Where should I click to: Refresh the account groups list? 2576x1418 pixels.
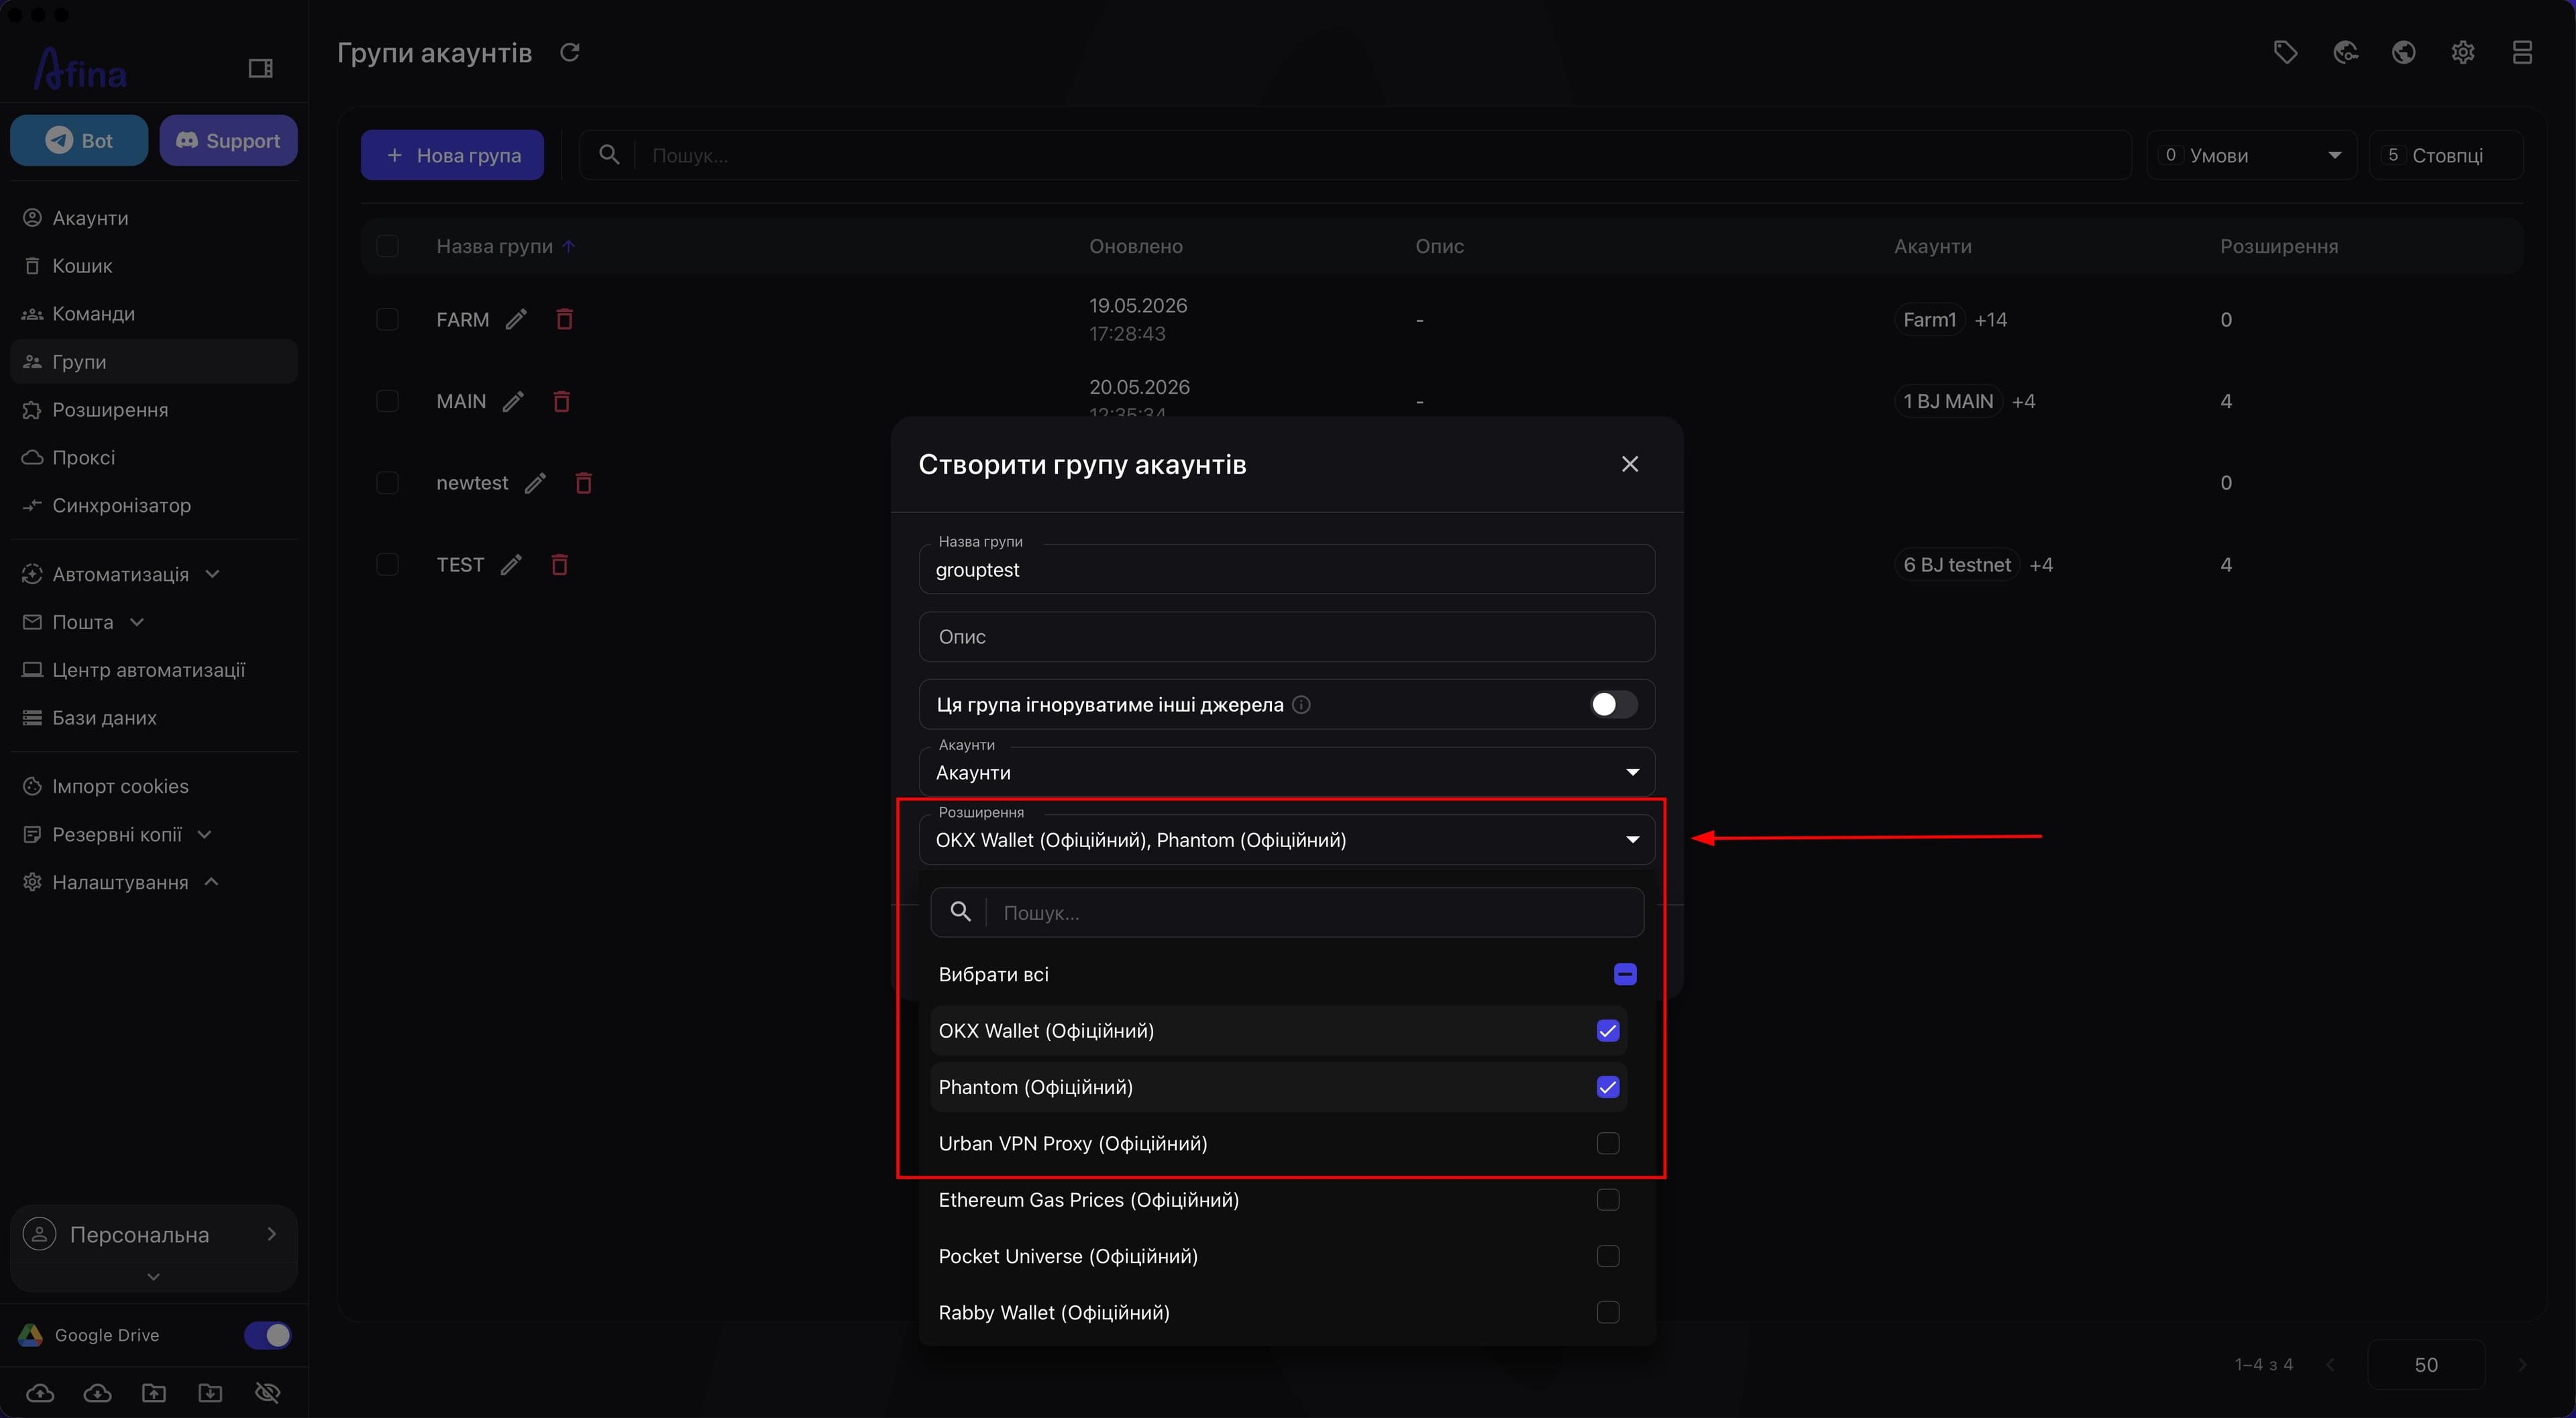569,52
